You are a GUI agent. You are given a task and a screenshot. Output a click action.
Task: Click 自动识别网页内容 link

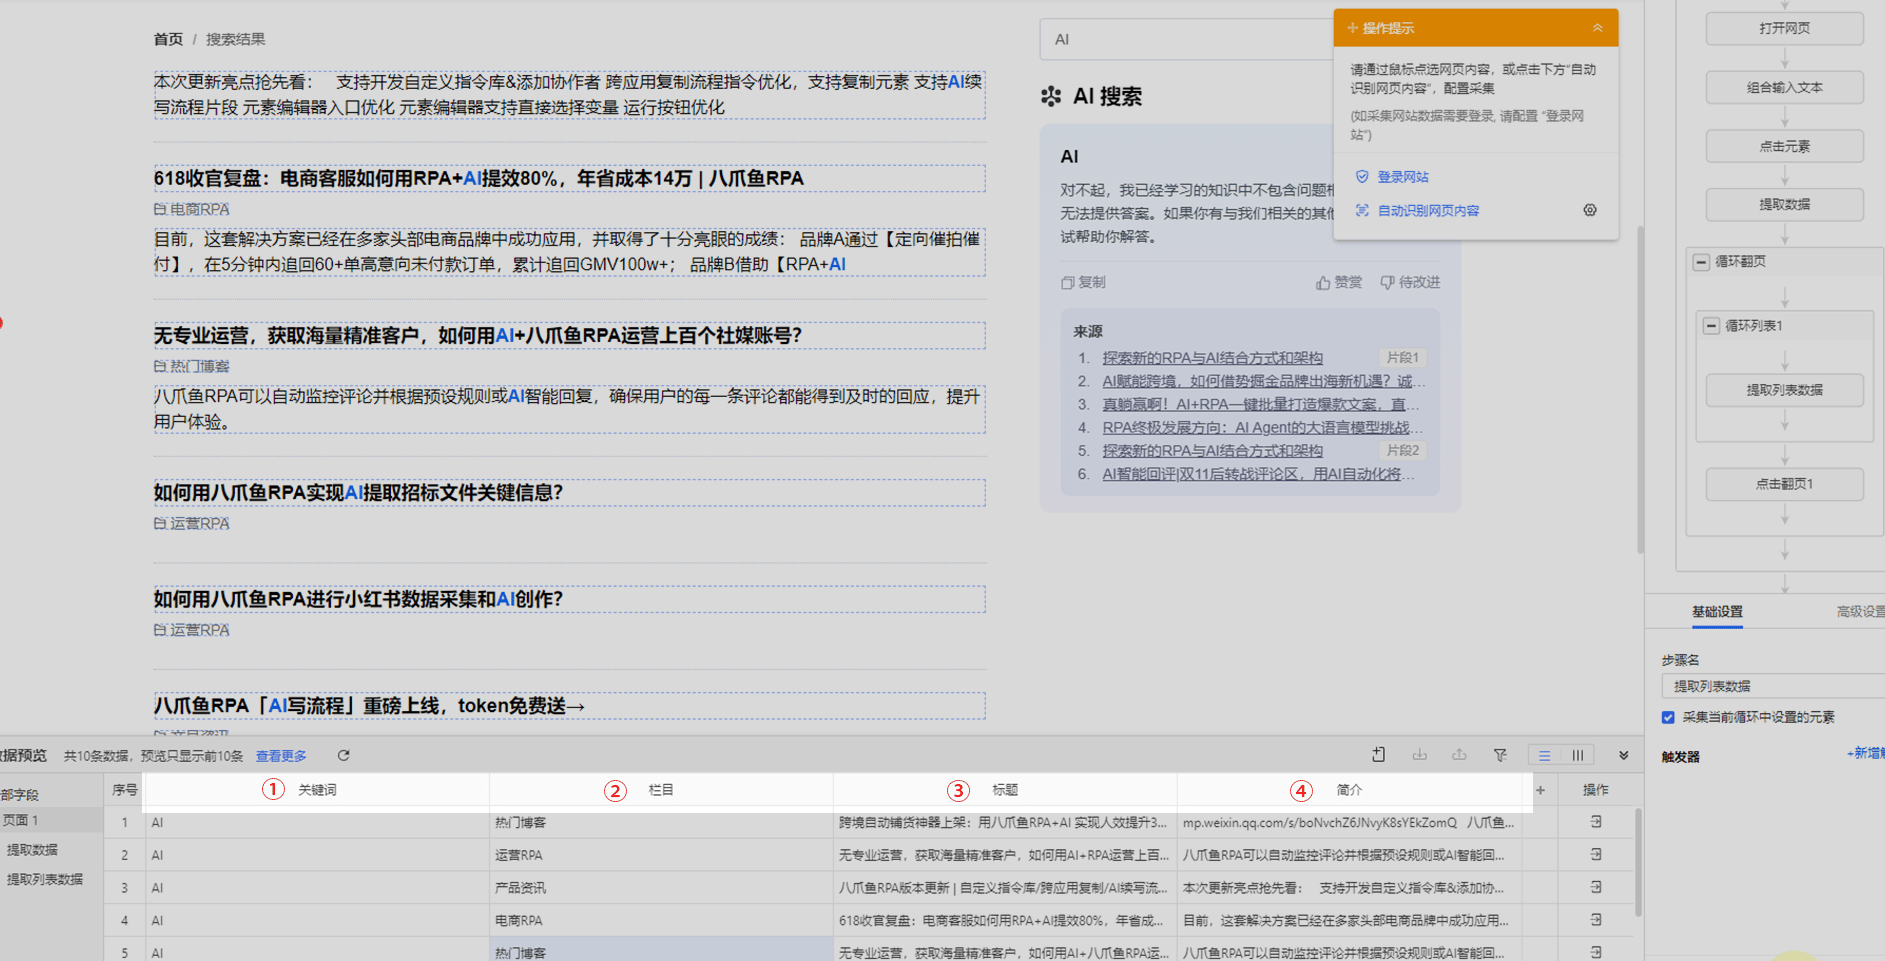(1428, 211)
